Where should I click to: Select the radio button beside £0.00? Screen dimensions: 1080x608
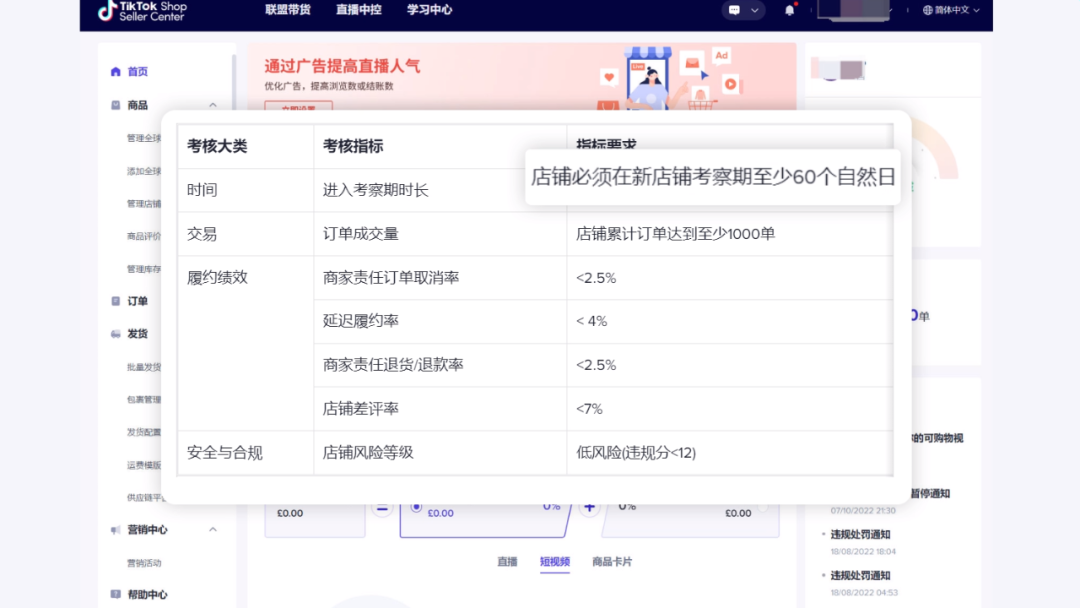(415, 506)
